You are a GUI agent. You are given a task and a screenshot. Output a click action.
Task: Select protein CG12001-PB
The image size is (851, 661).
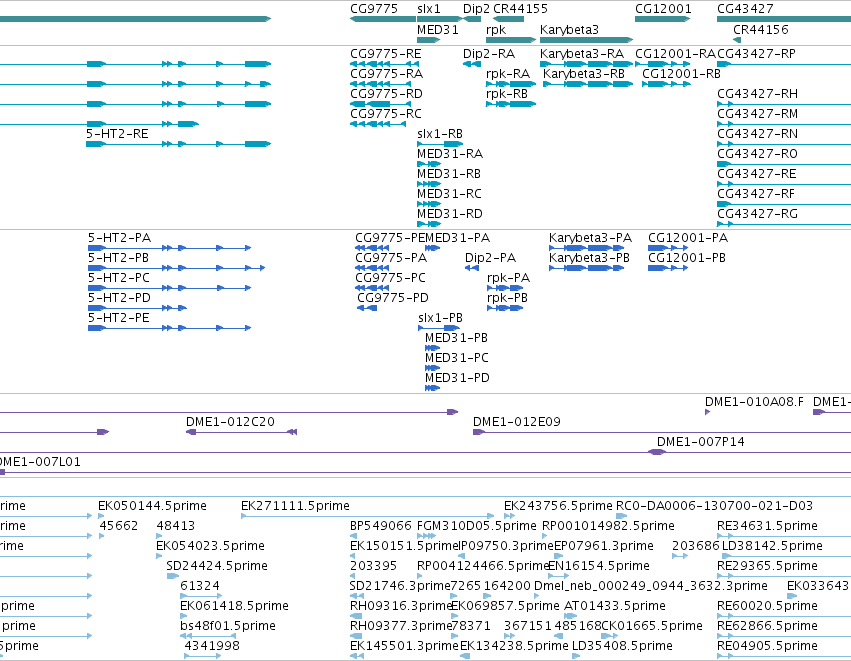click(x=687, y=258)
